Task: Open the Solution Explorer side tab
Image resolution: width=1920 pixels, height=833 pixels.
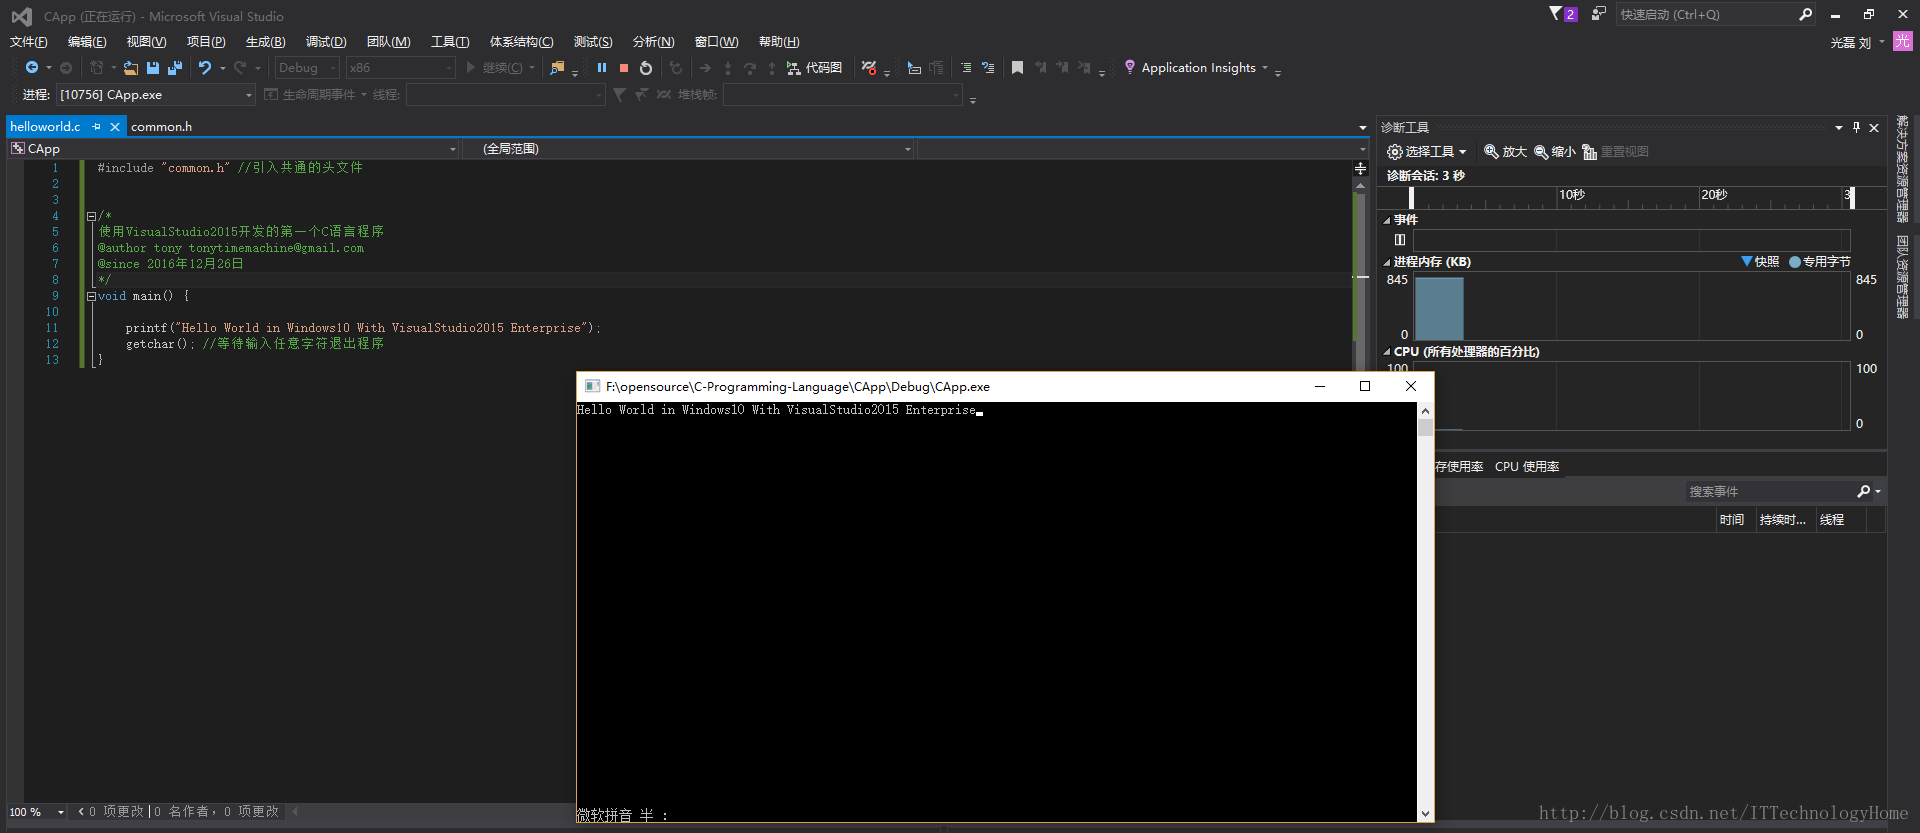Action: [x=1902, y=170]
